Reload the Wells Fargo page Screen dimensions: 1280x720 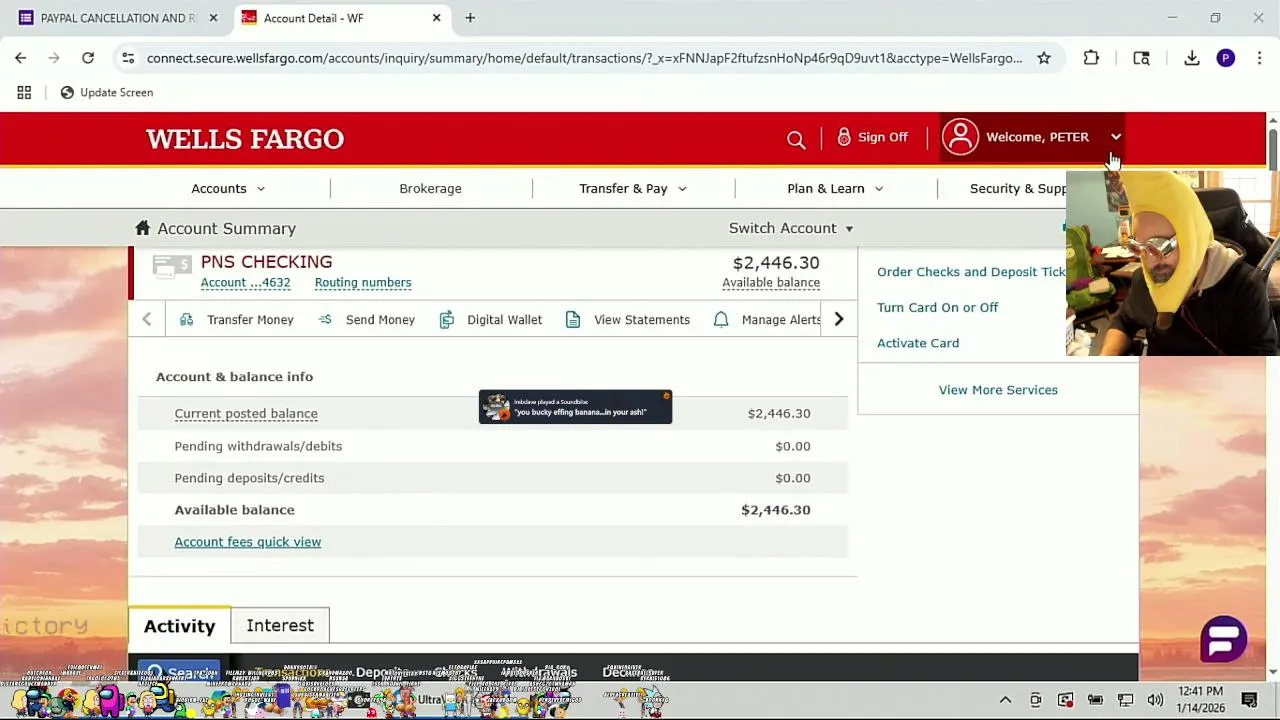pos(88,58)
